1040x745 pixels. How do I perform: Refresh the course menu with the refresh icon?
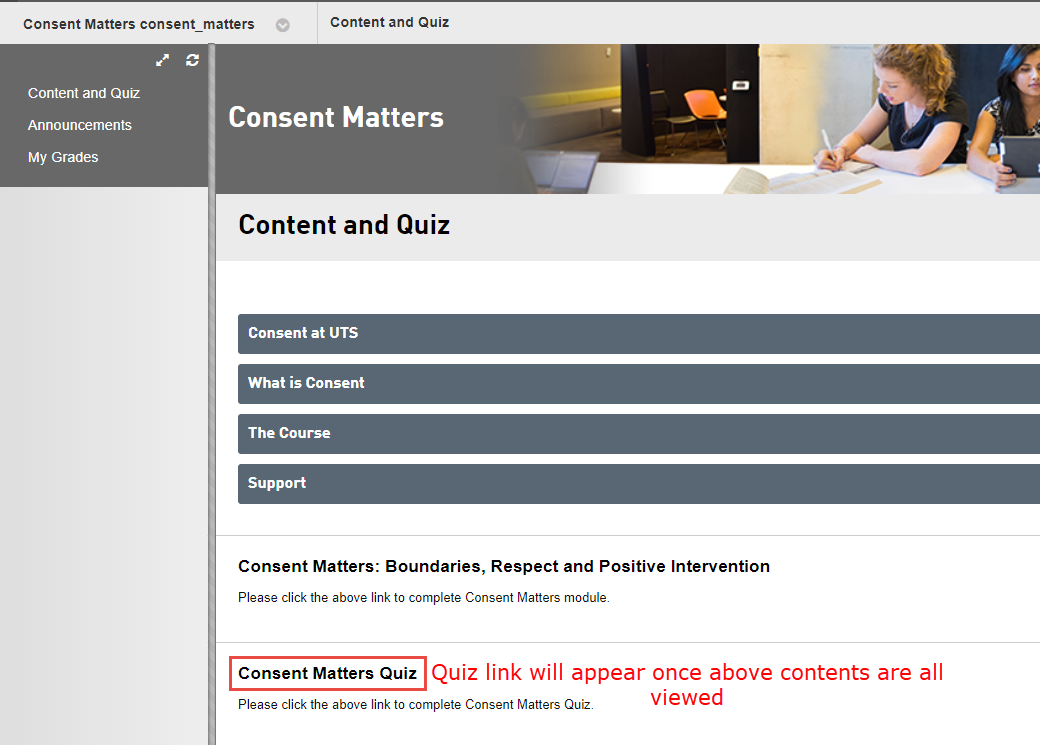click(x=192, y=60)
